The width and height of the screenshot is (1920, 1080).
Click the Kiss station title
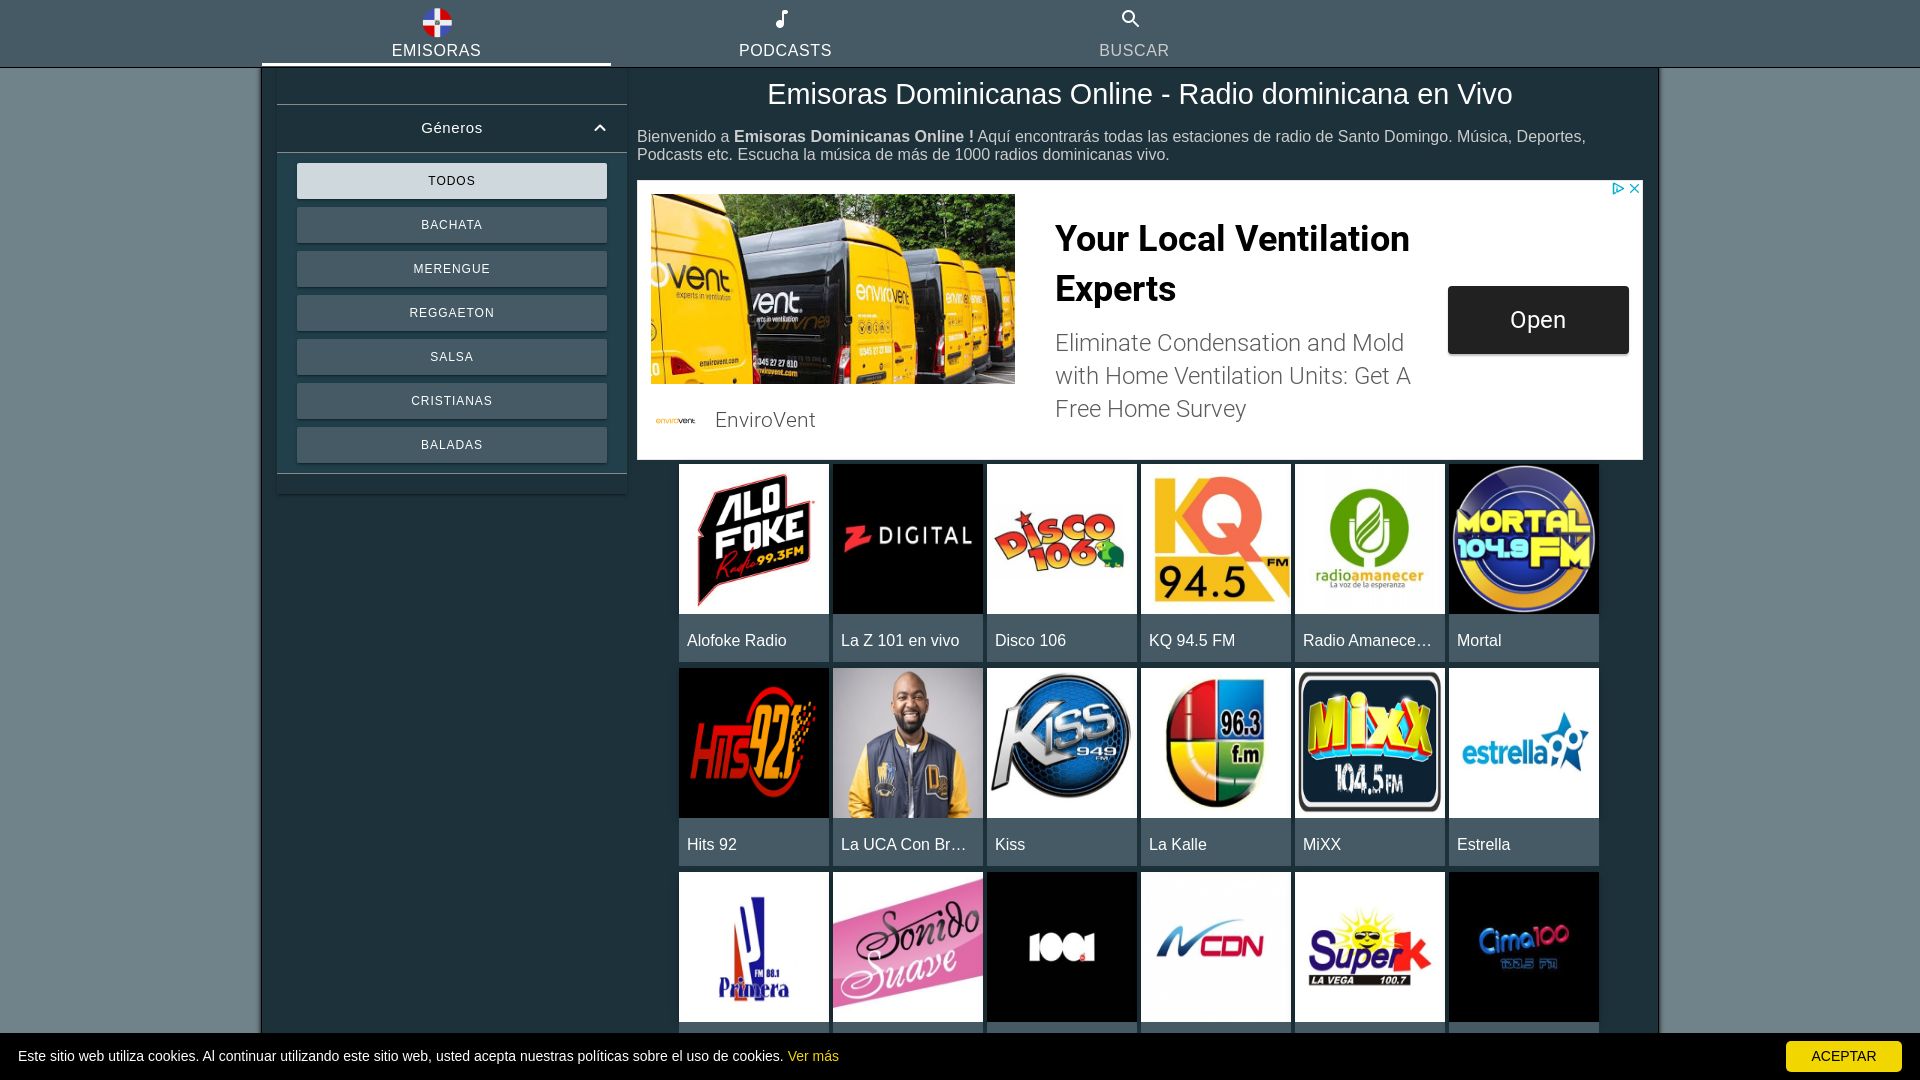coord(1010,844)
